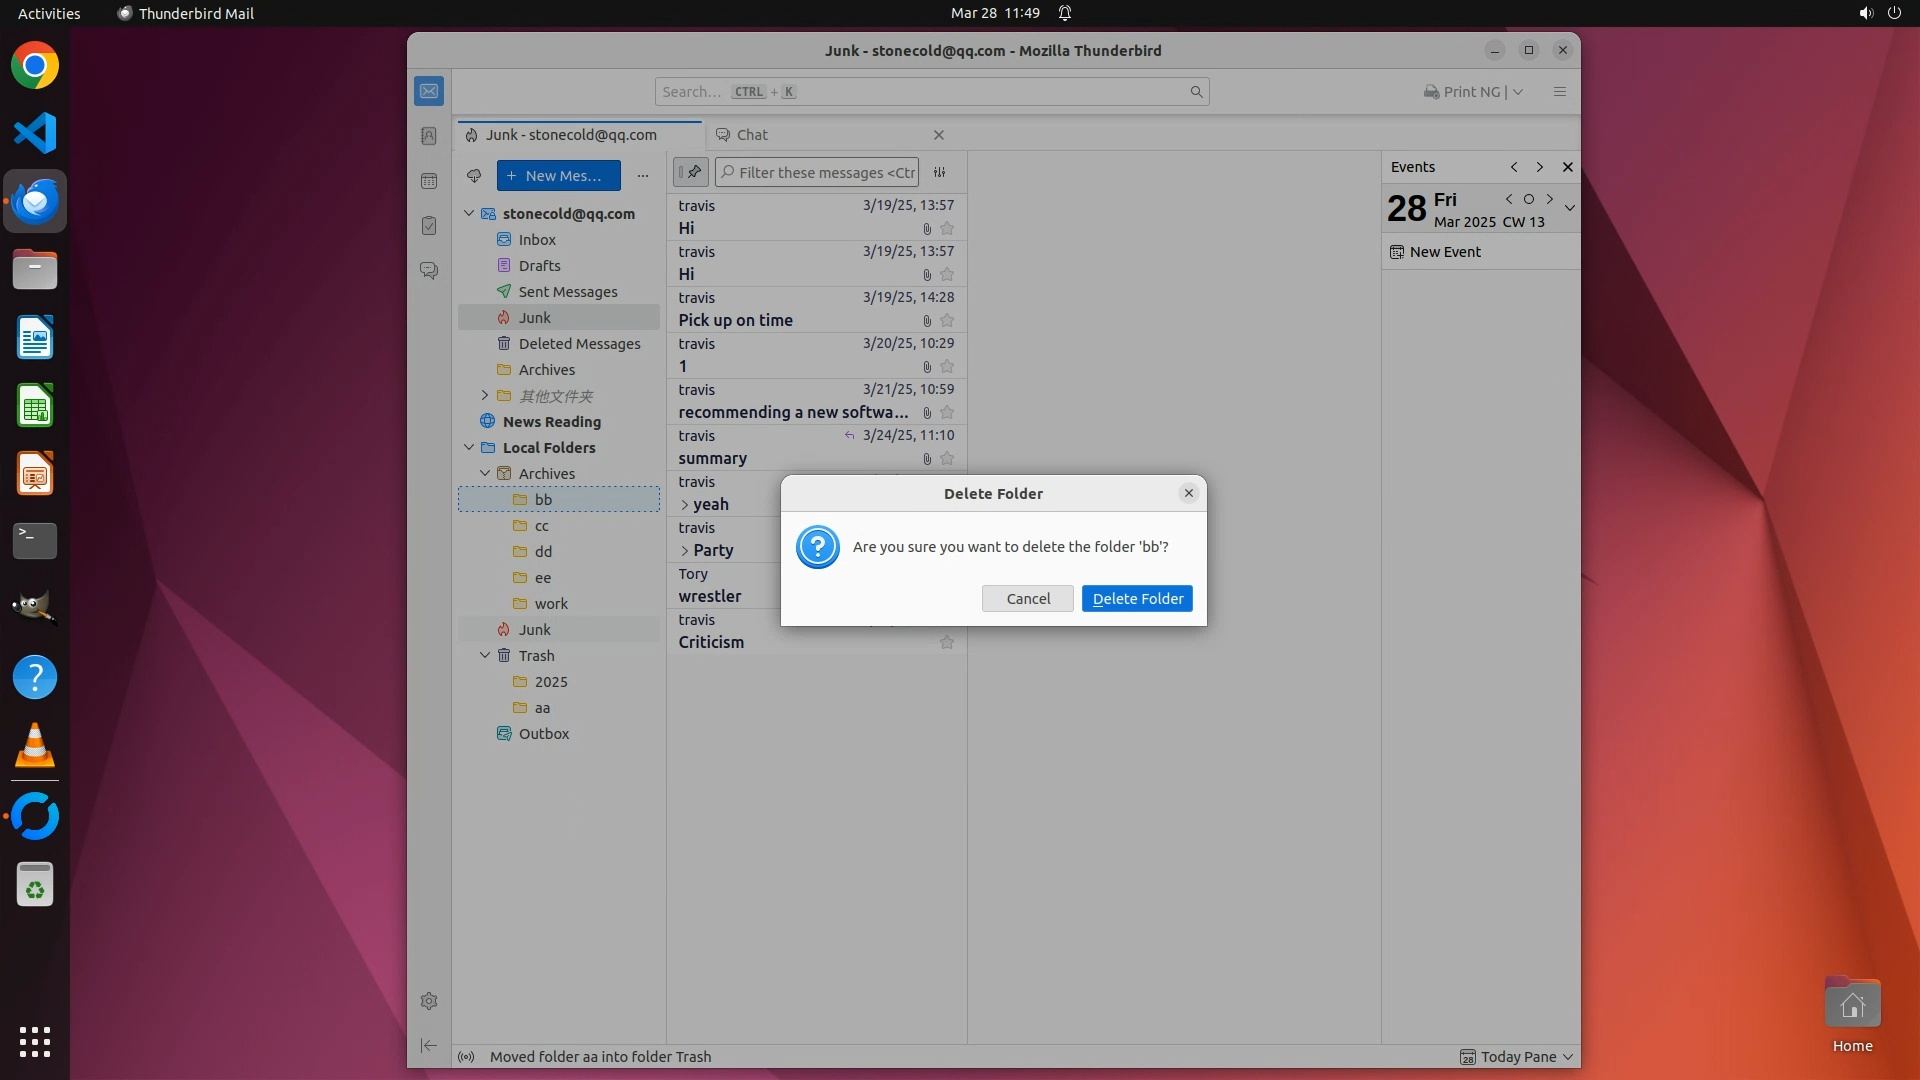Expand the 其他文件夹 folder
Screen dimensions: 1920x1080
485,396
